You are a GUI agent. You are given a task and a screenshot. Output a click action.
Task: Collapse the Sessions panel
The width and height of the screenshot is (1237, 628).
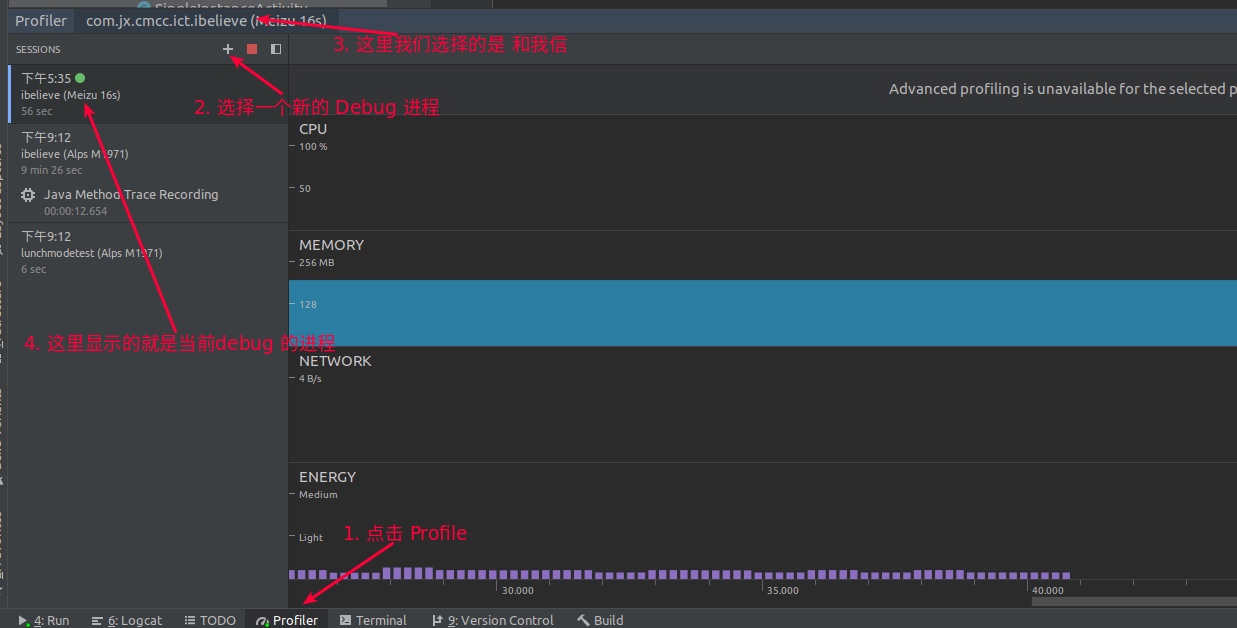pos(276,49)
